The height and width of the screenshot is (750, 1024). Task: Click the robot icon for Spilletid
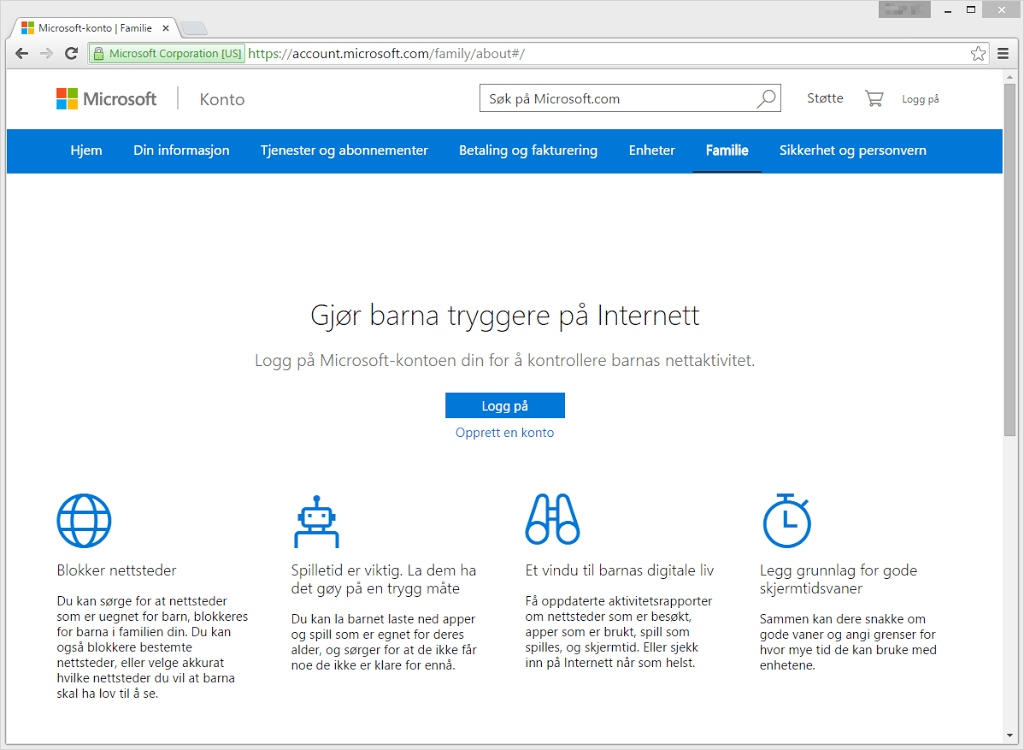[317, 521]
